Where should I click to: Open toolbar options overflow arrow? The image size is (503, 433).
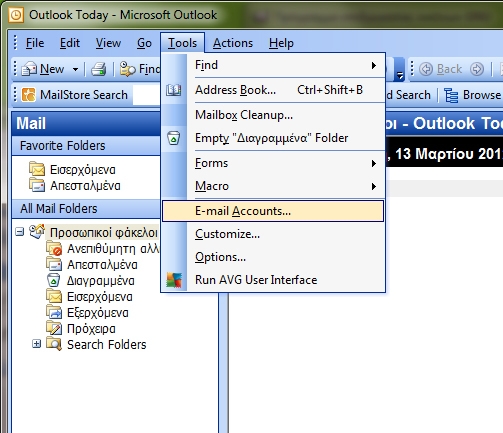[400, 70]
